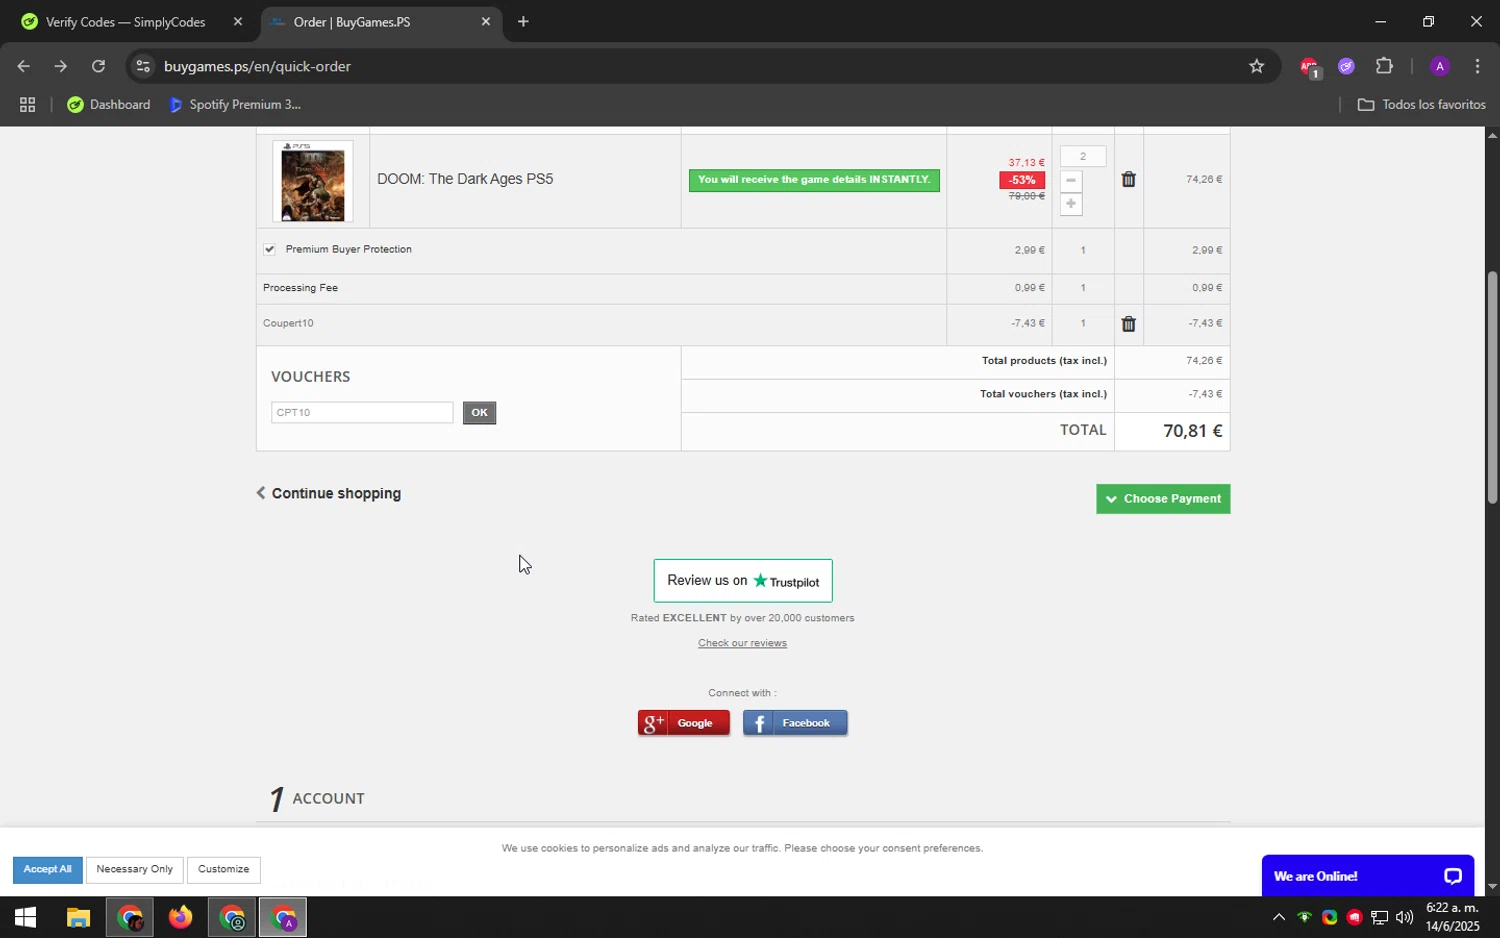
Task: Open a new browser tab
Action: [x=523, y=22]
